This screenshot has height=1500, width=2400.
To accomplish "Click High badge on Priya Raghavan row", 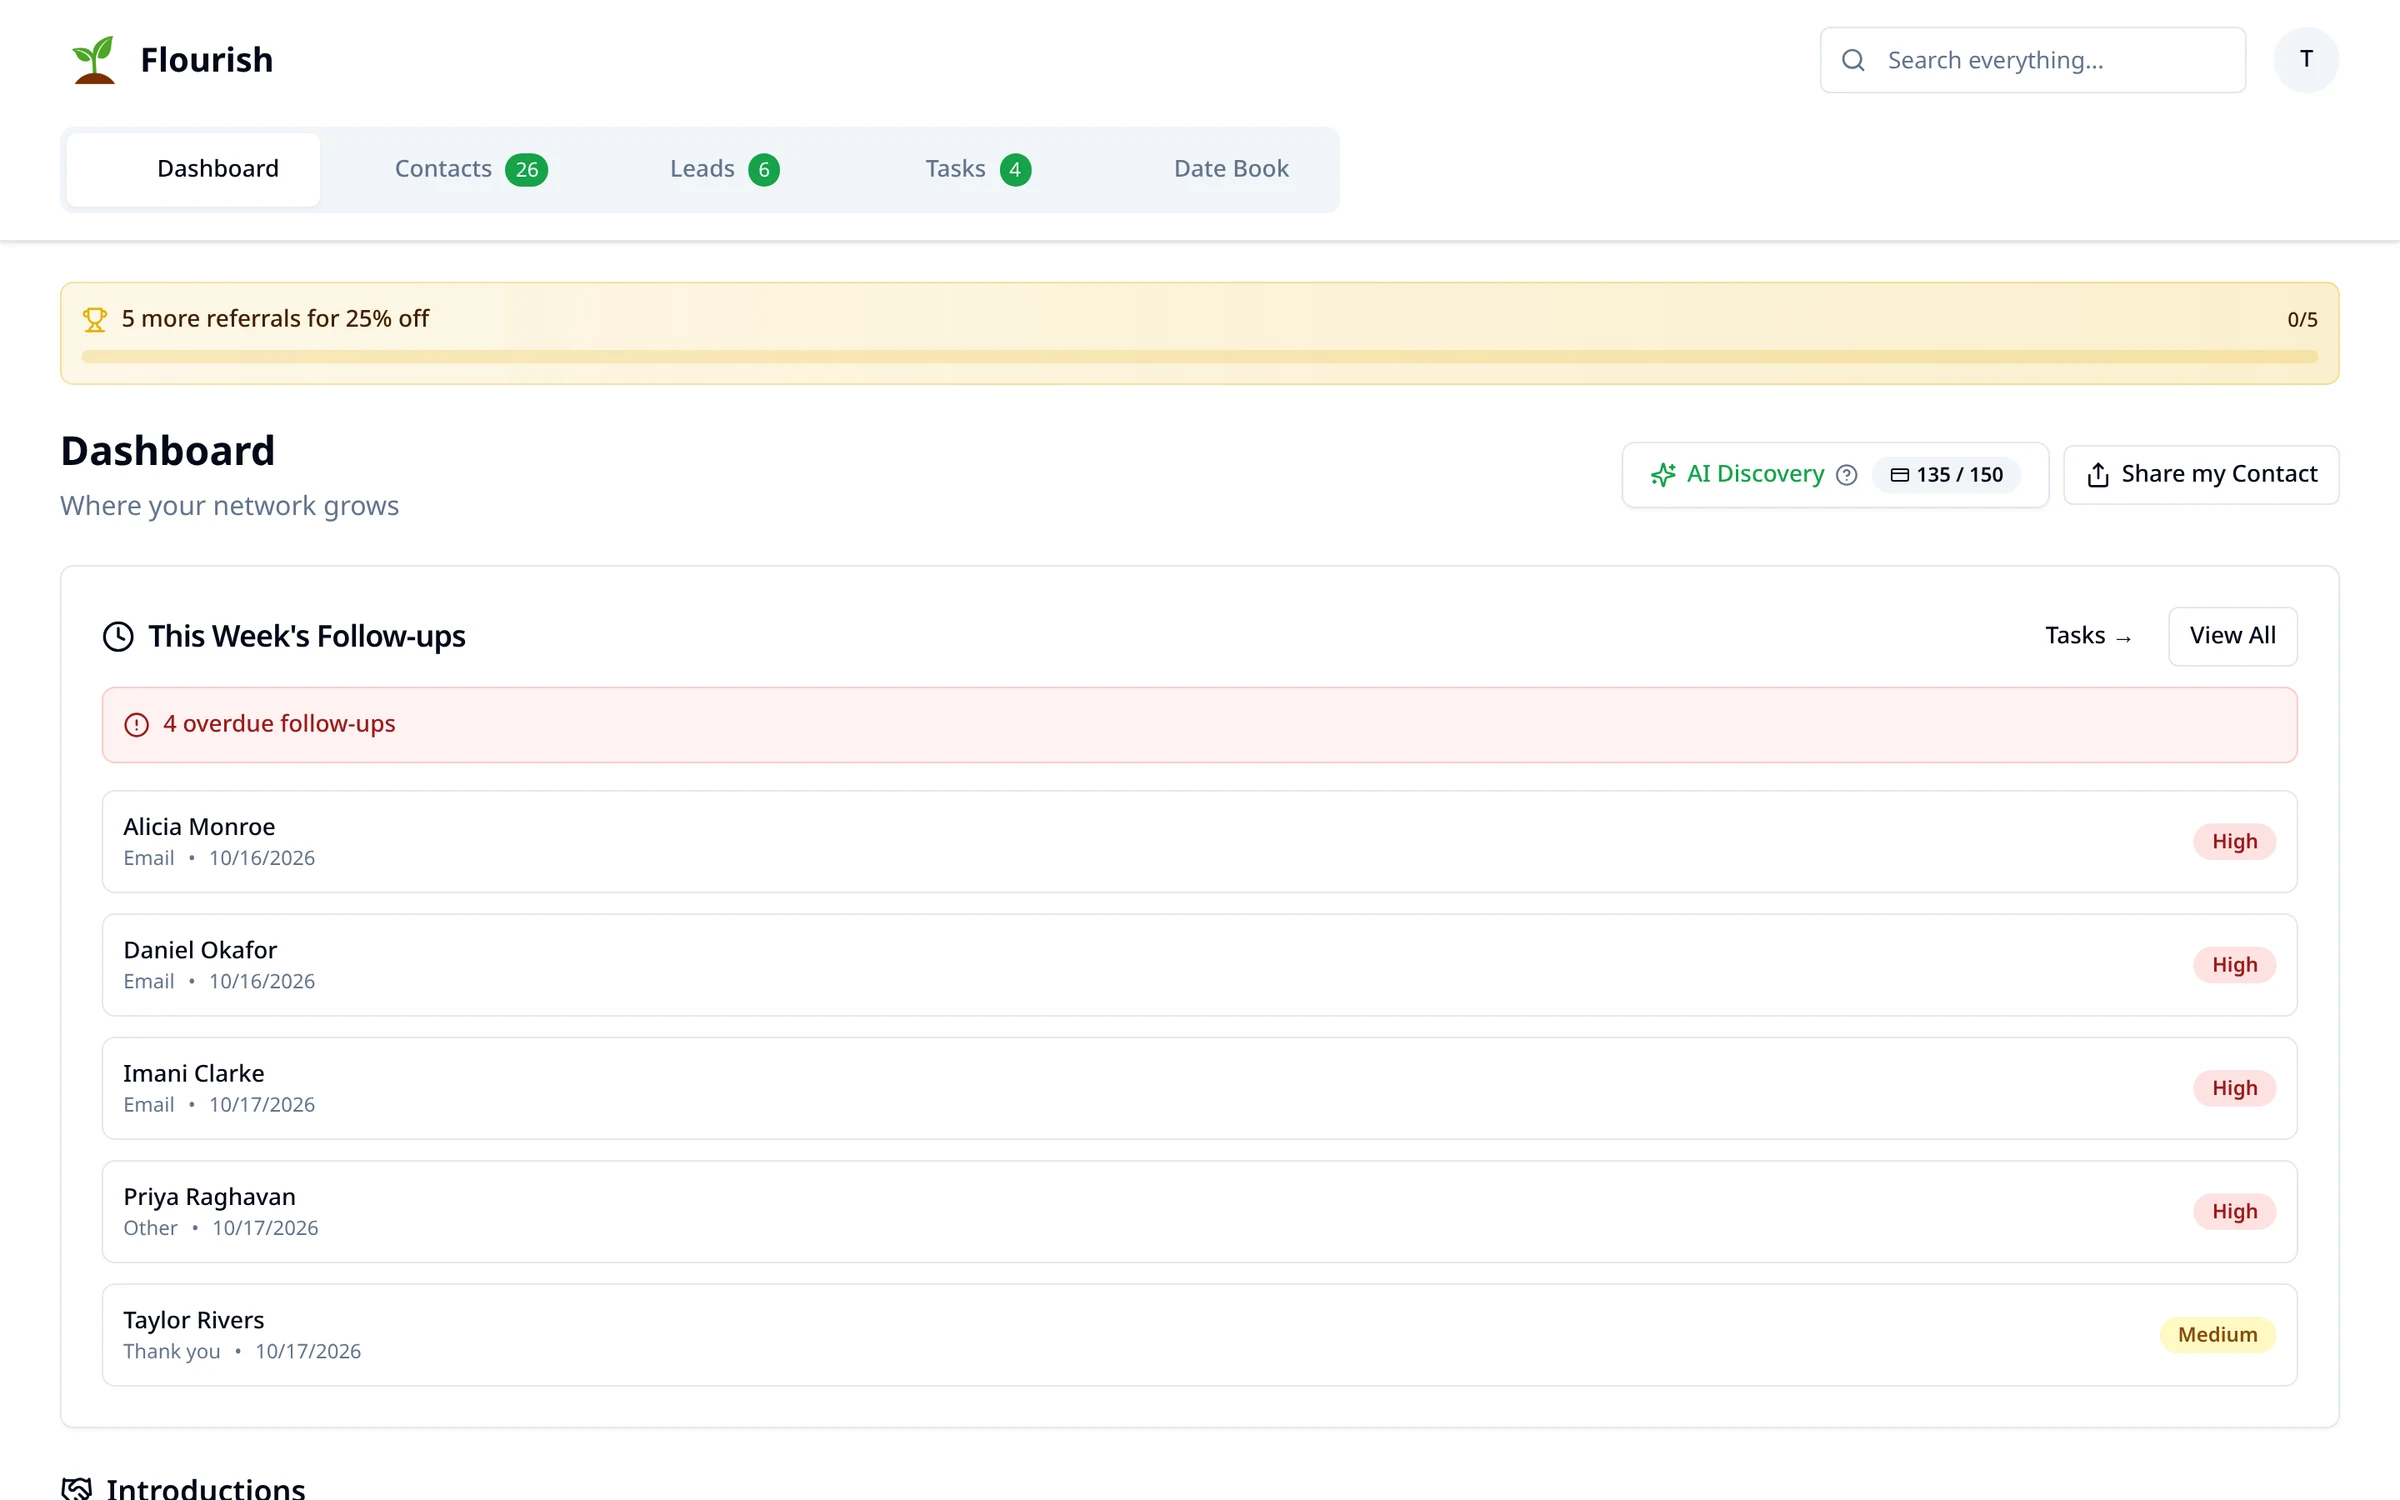I will point(2234,1211).
